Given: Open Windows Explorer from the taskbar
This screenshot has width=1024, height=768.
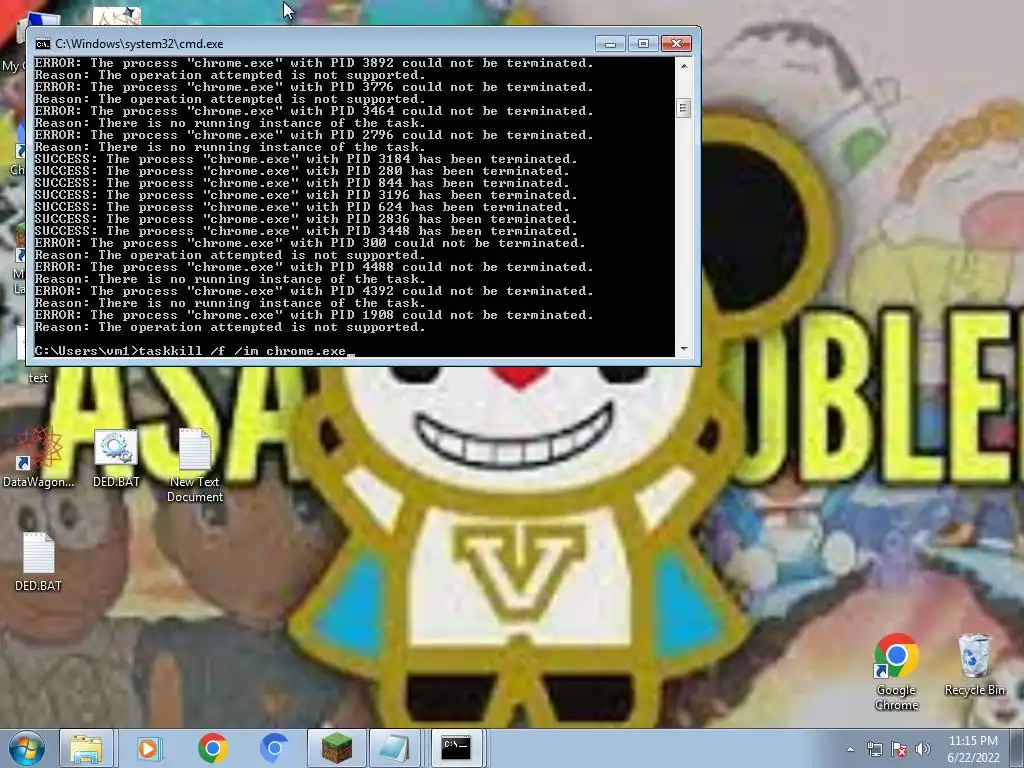Looking at the screenshot, I should (x=86, y=748).
